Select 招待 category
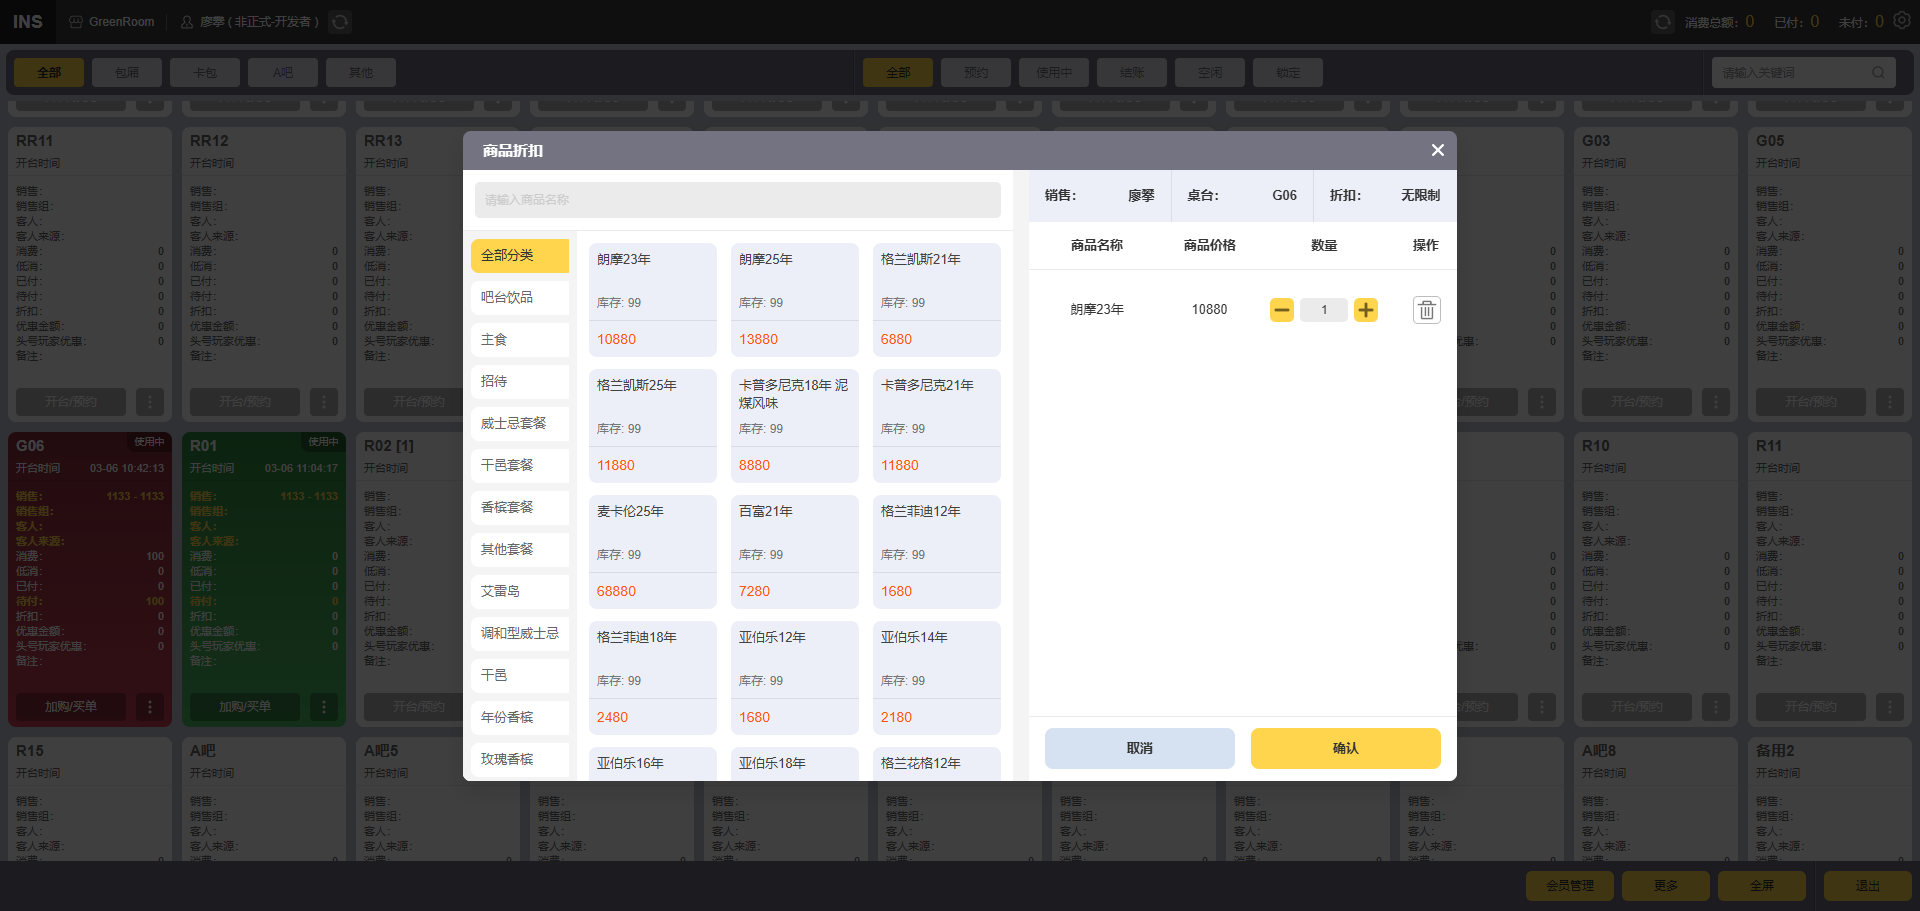 (520, 382)
